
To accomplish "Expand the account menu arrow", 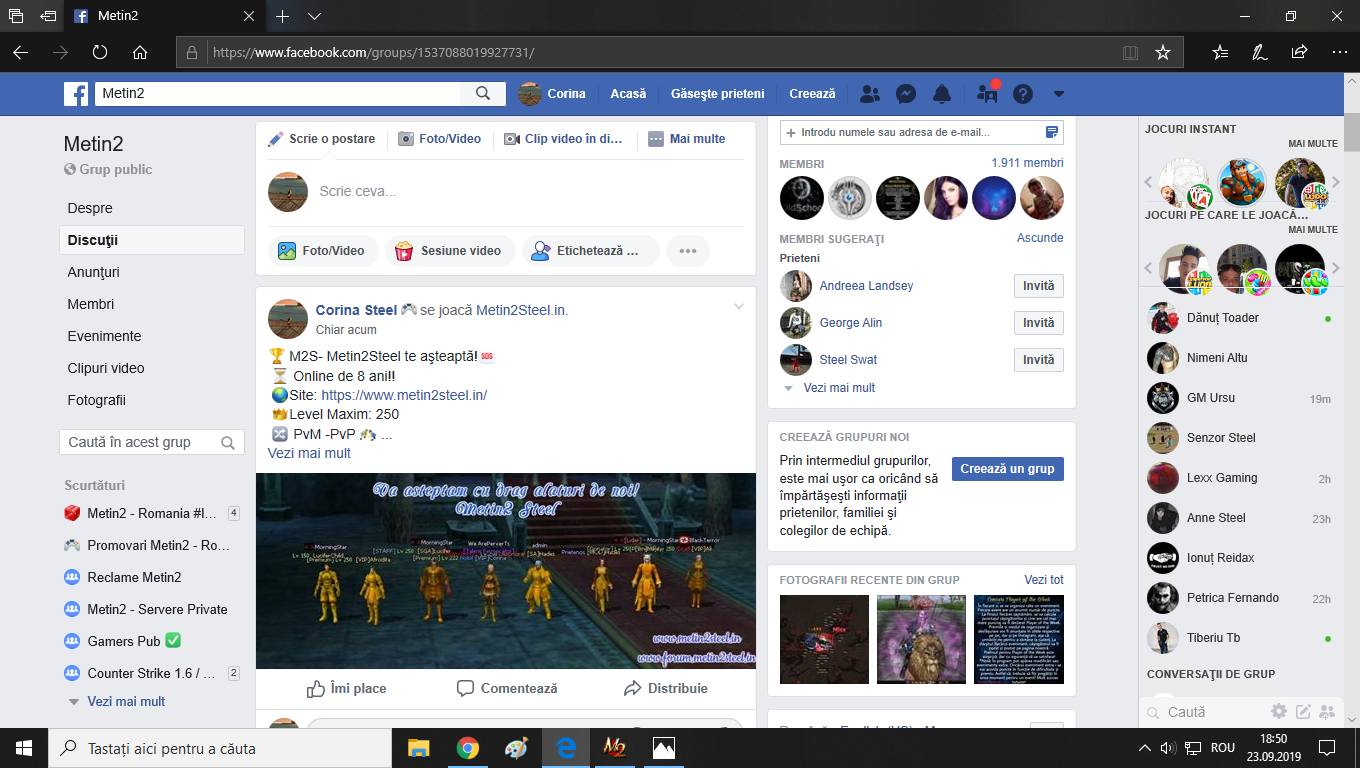I will 1059,94.
